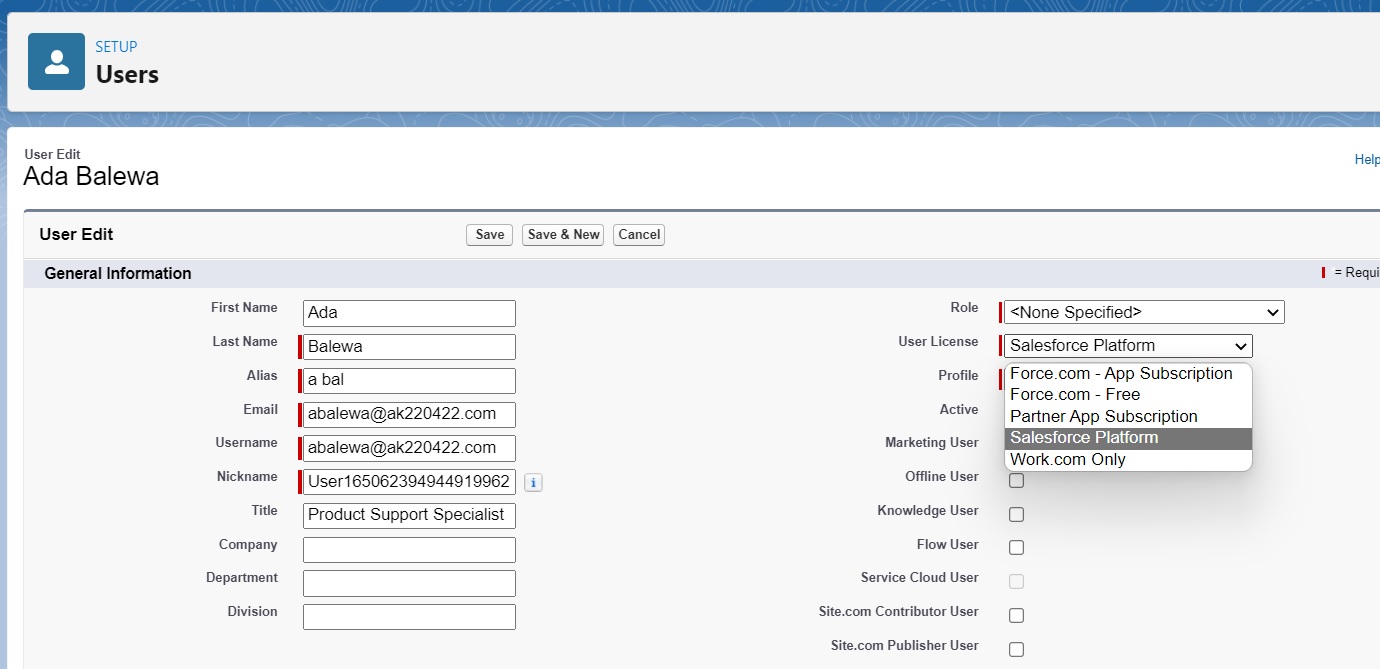Tick the Site.com Contributor User checkbox
1380x669 pixels.
pyautogui.click(x=1016, y=615)
